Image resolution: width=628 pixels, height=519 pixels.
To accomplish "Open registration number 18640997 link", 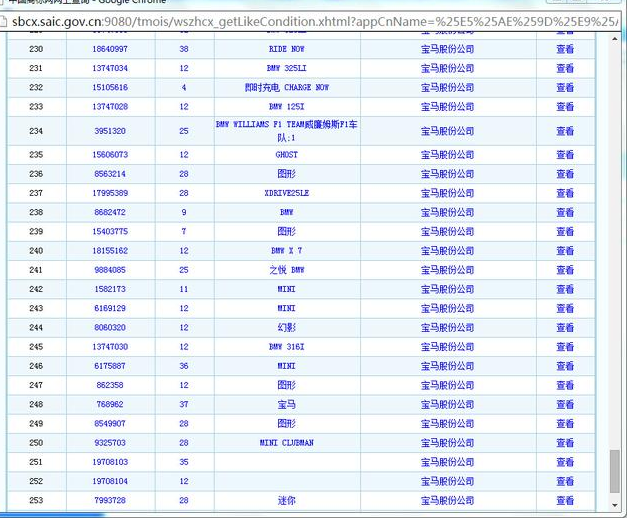I will pyautogui.click(x=110, y=49).
